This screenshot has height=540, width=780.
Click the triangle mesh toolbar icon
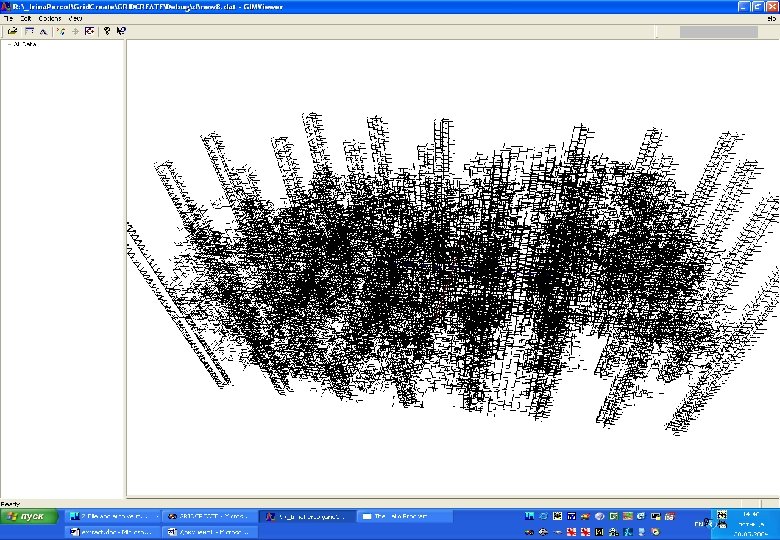43,31
